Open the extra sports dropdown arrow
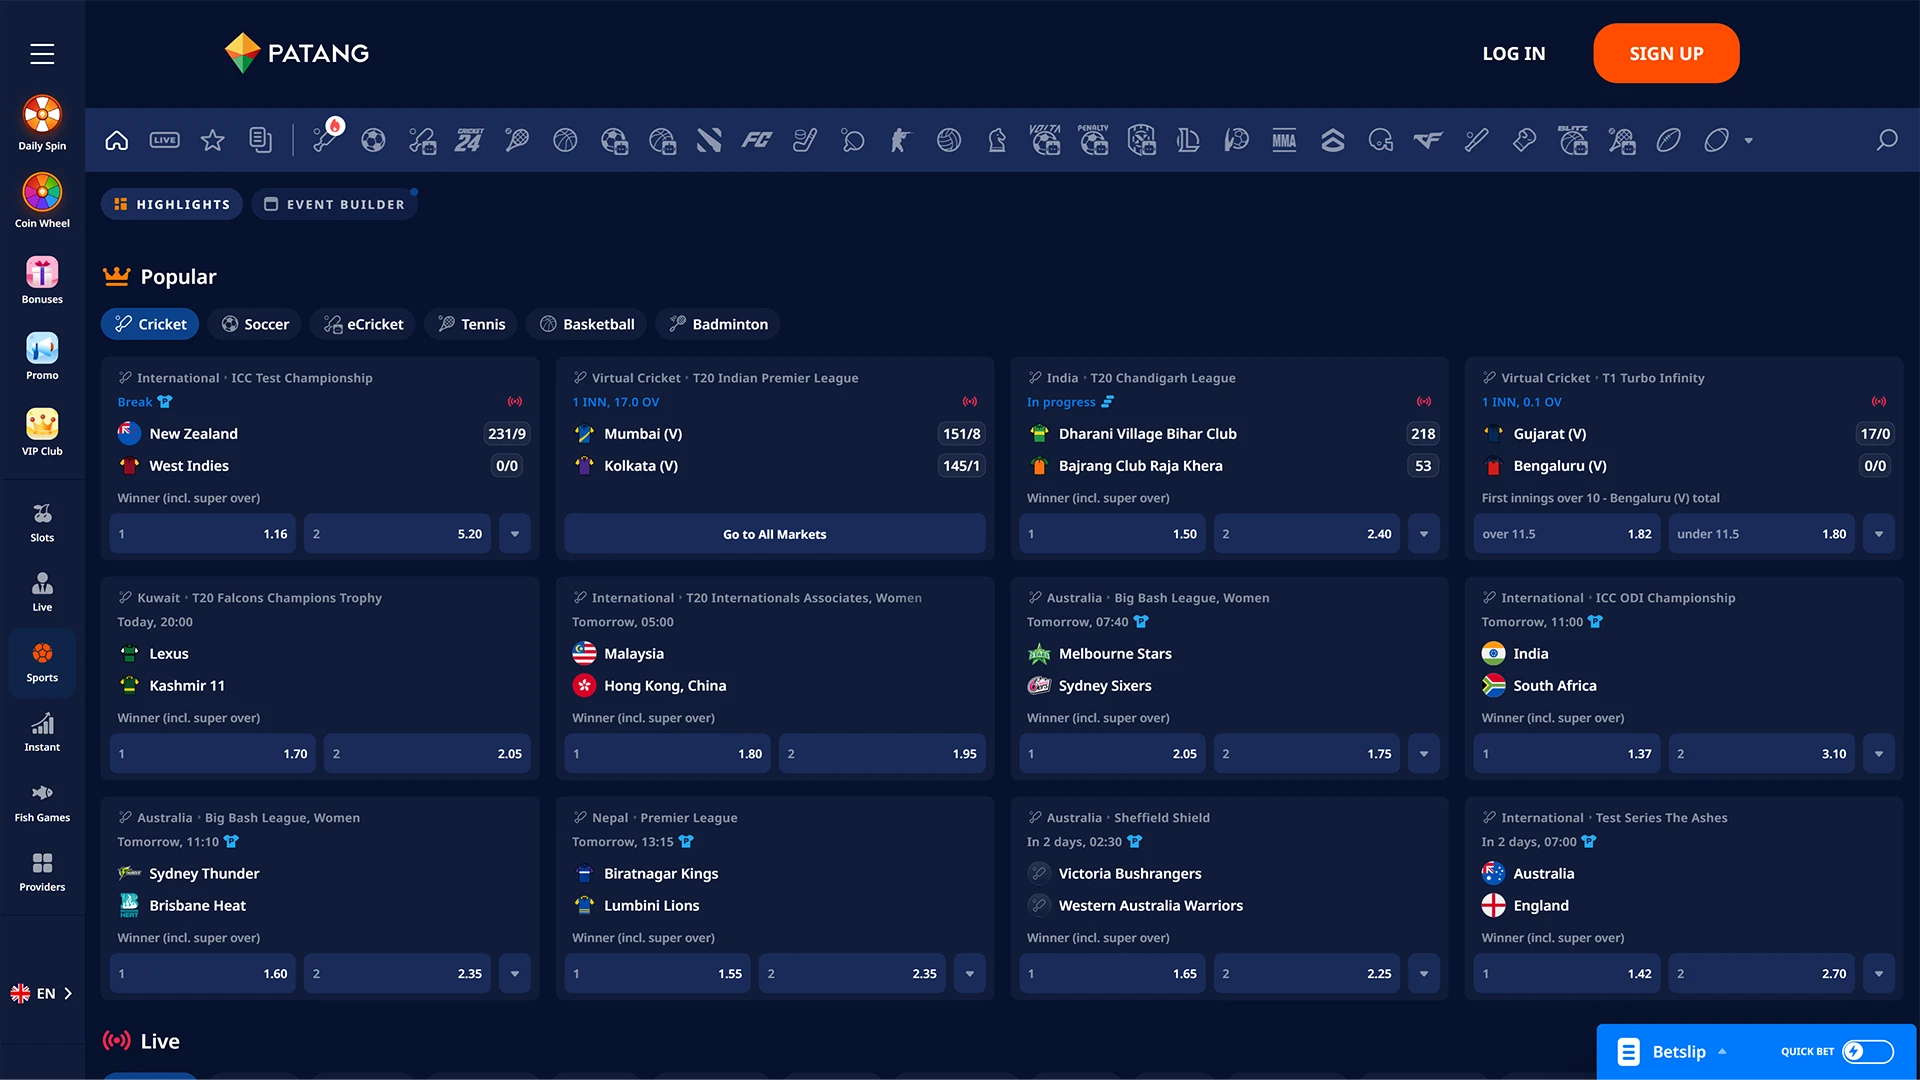Screen dimensions: 1920x1080 pyautogui.click(x=1747, y=140)
